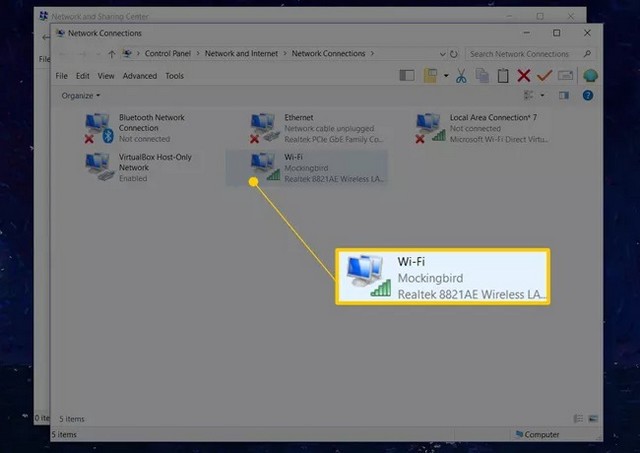Click Control Panel in the address path
This screenshot has width=640, height=453.
[171, 54]
